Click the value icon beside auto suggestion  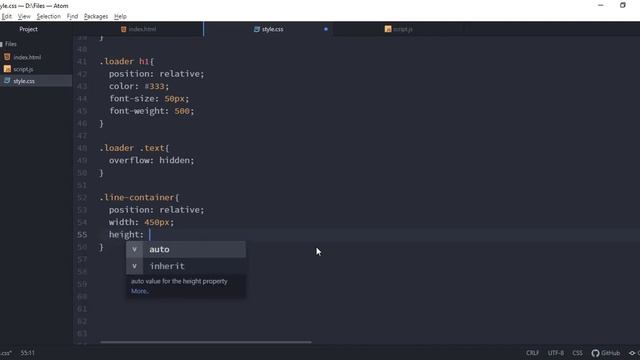tap(134, 249)
